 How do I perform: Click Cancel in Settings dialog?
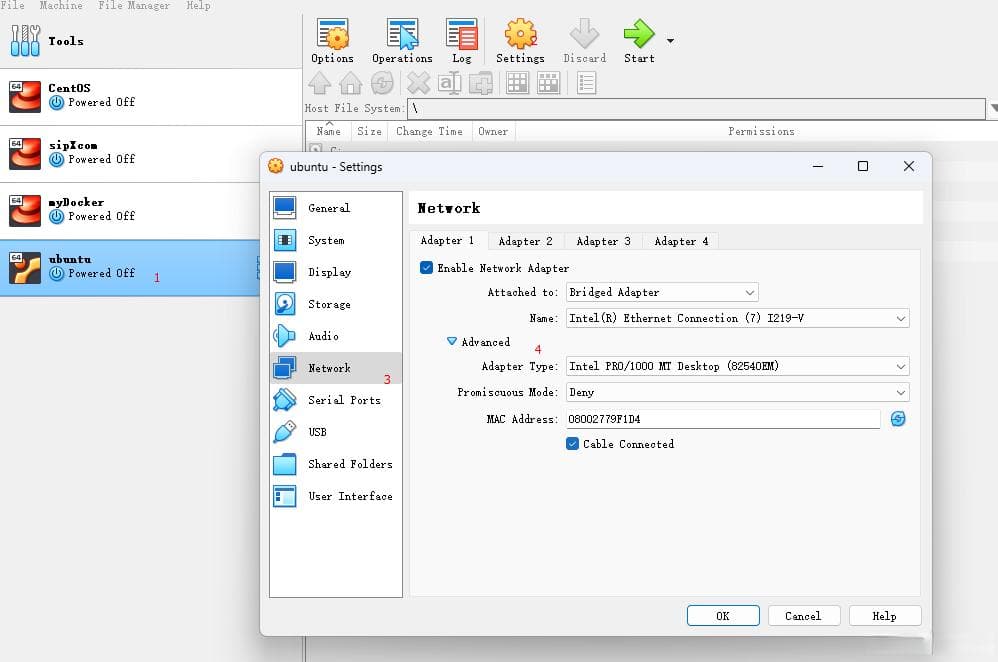click(x=804, y=616)
